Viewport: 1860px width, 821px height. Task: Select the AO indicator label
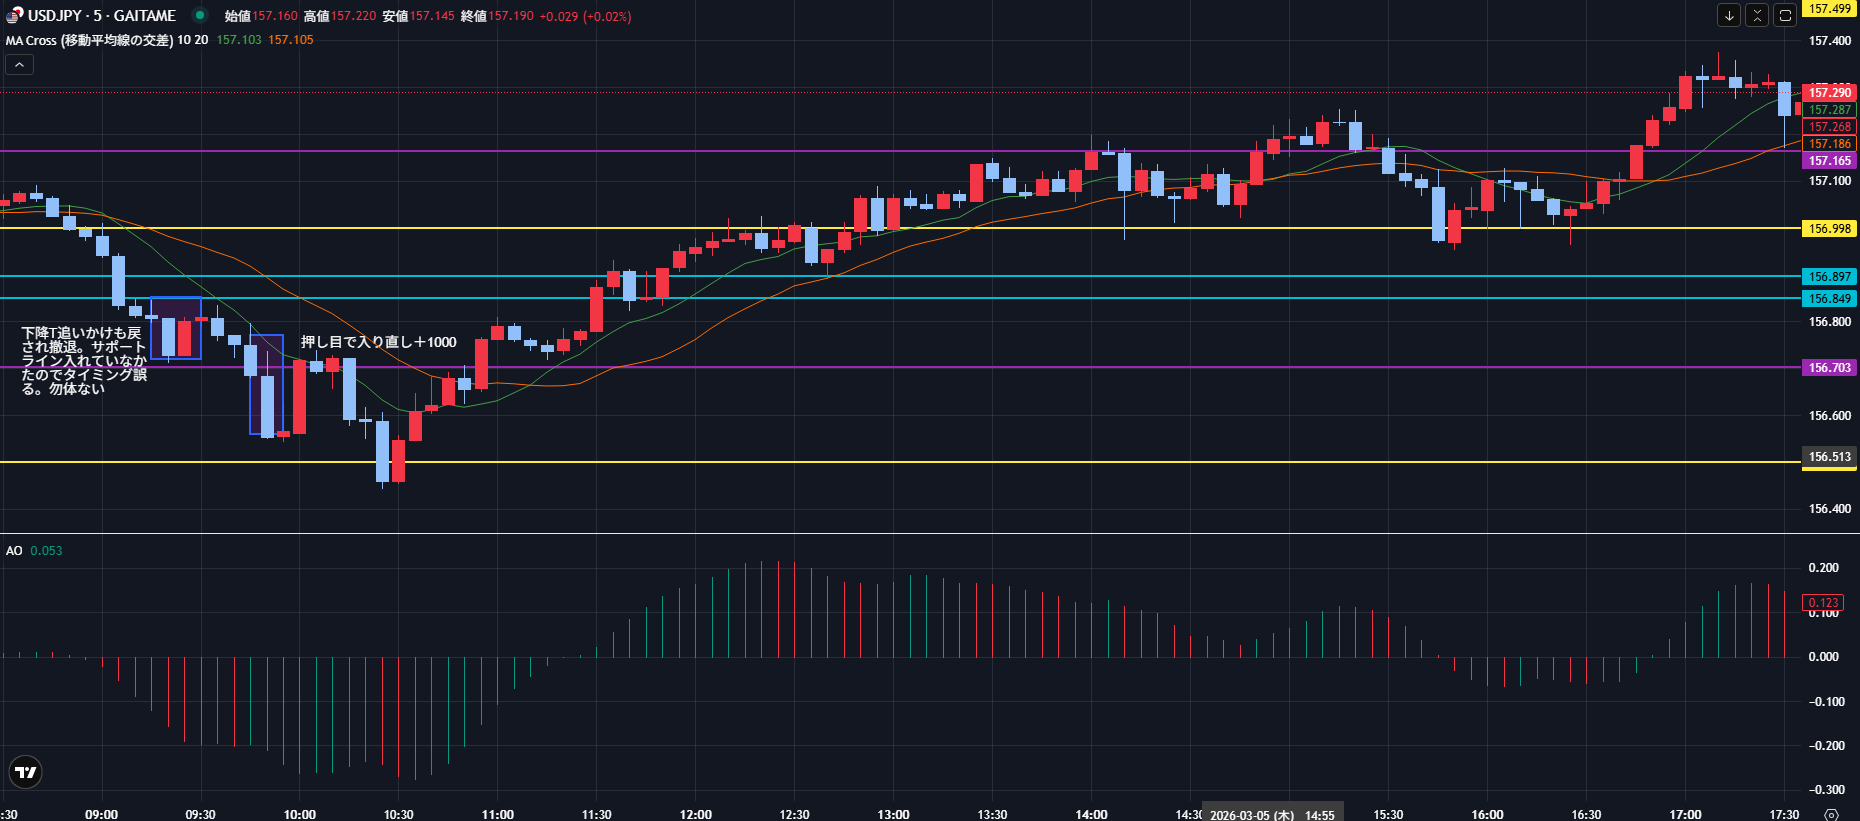point(14,551)
